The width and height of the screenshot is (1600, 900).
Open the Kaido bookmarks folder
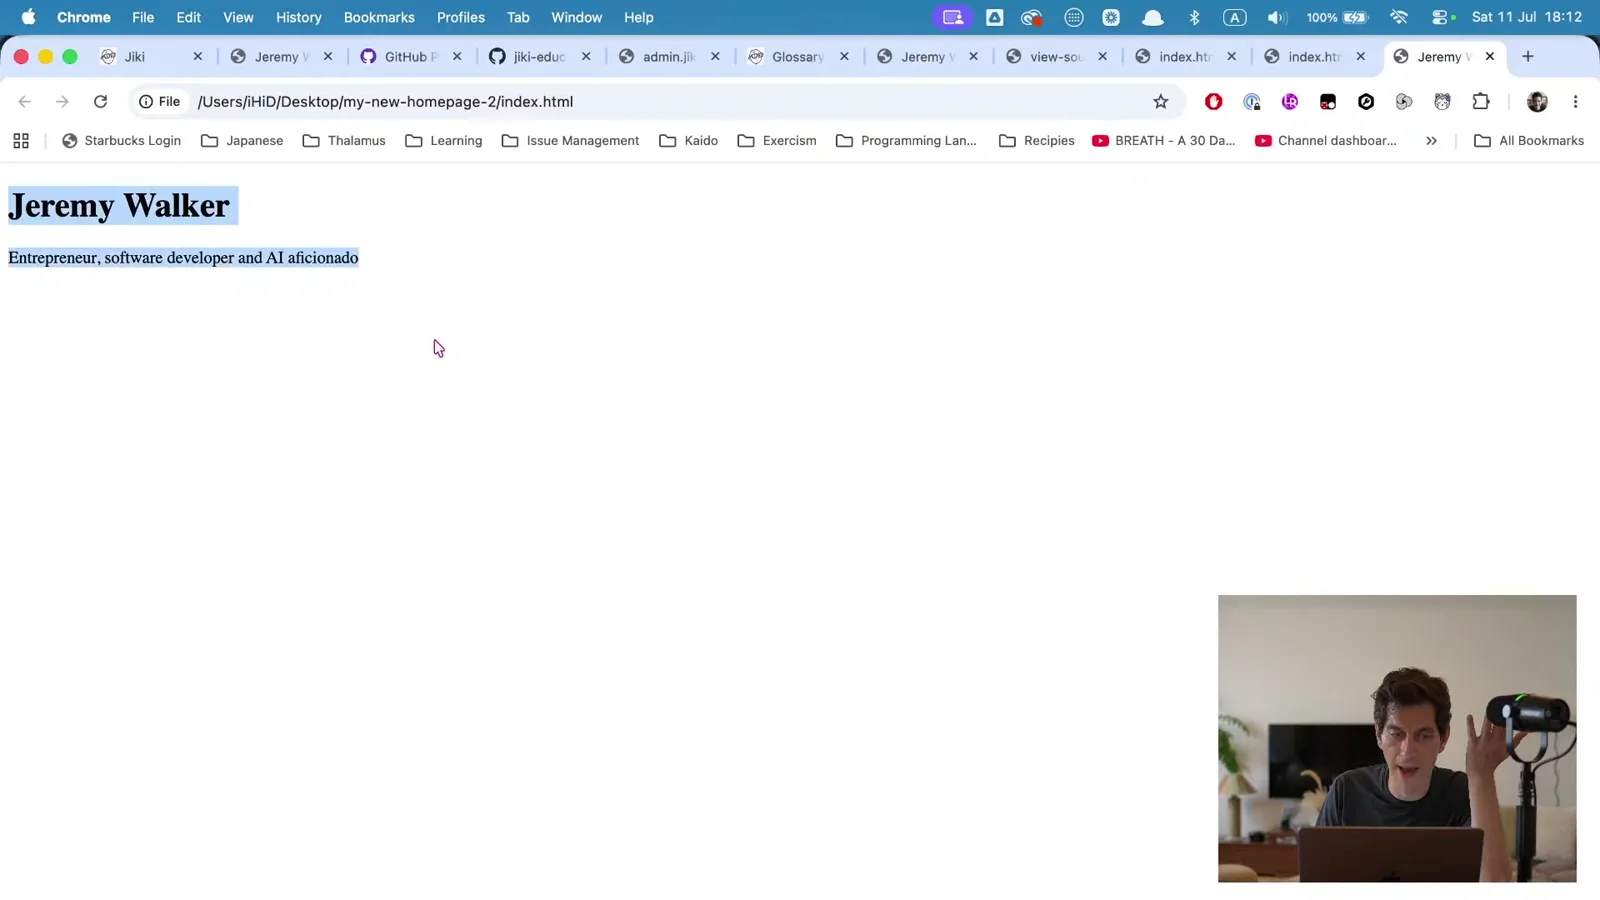pyautogui.click(x=688, y=141)
